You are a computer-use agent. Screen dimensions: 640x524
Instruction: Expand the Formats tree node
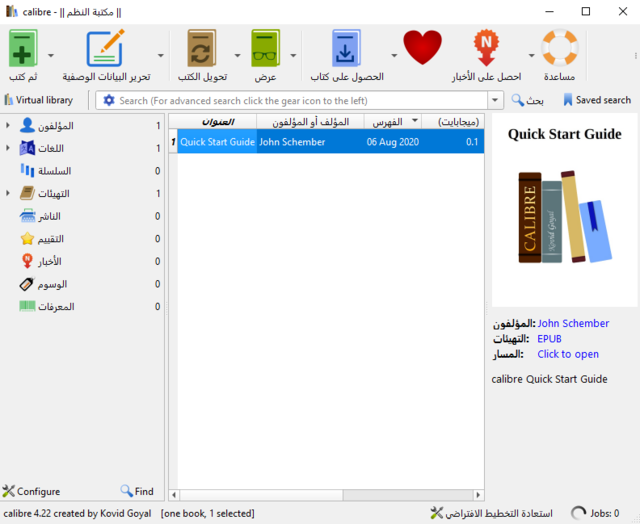tap(8, 193)
